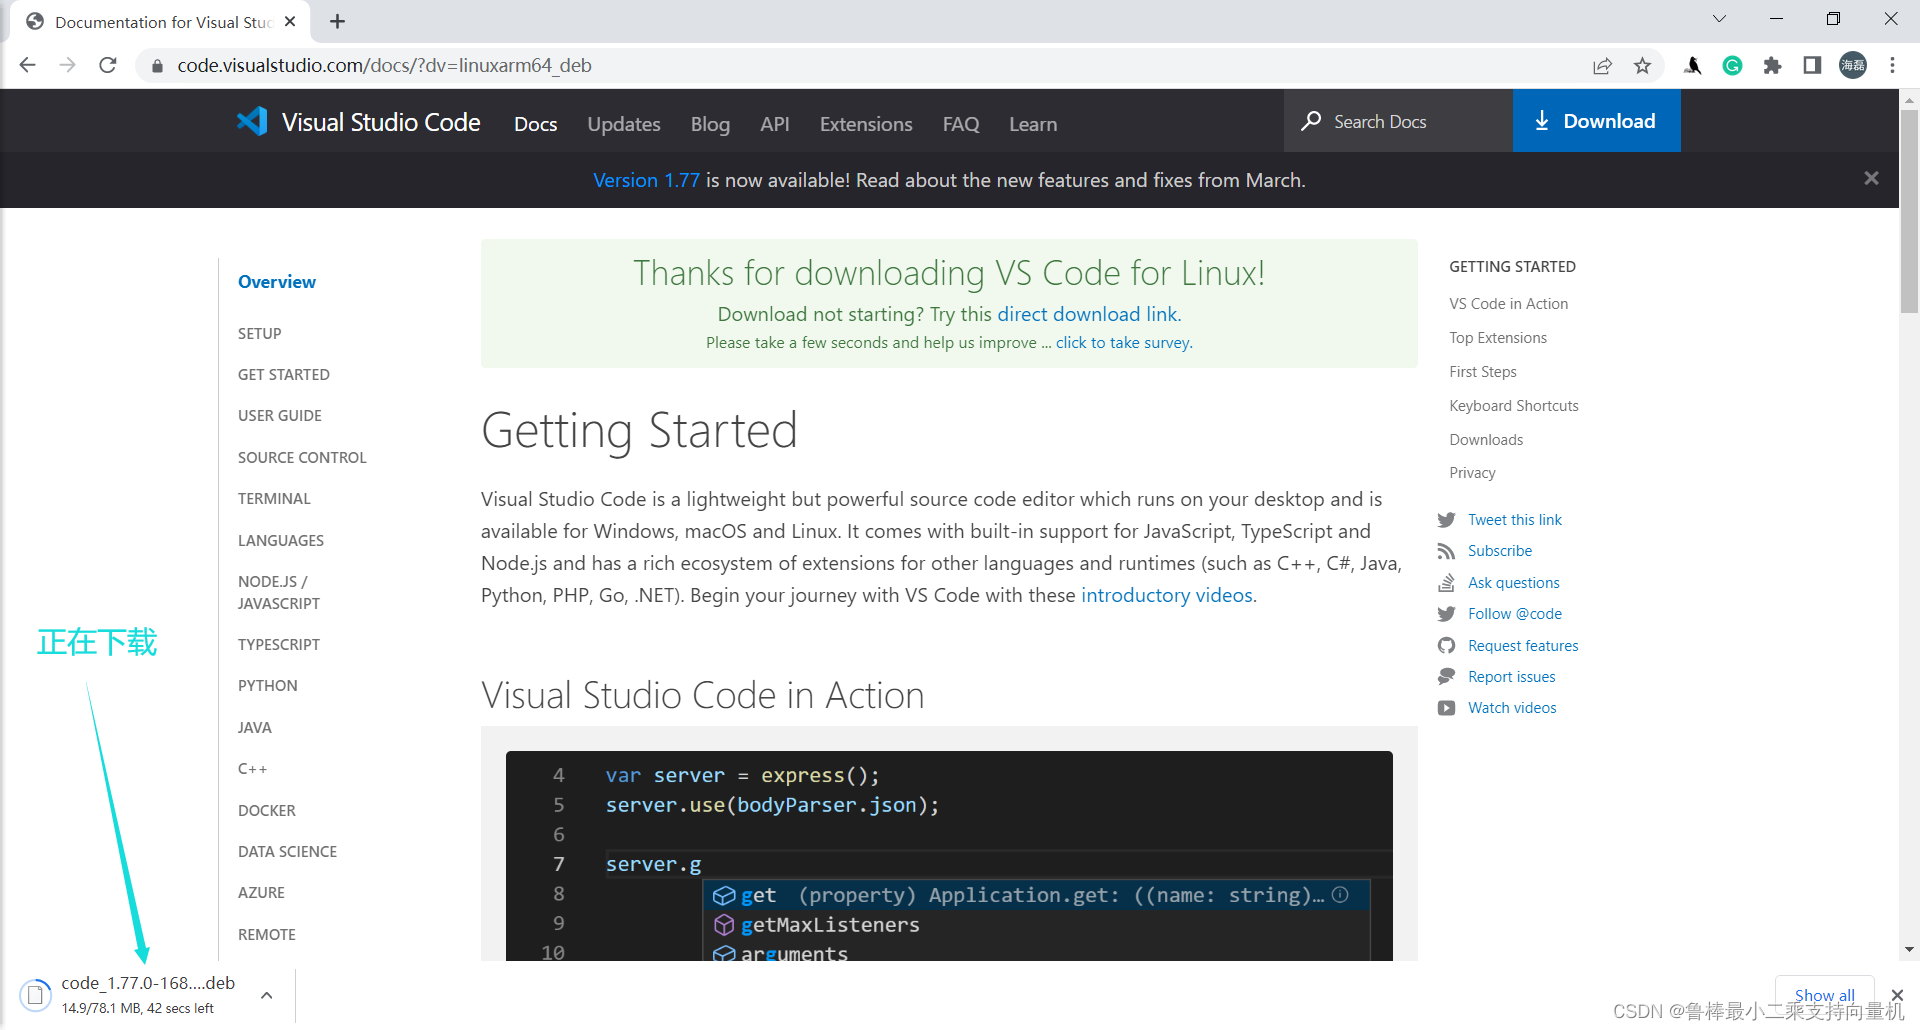Open the browser Extensions puzzle icon
This screenshot has width=1920, height=1030.
click(x=1772, y=65)
